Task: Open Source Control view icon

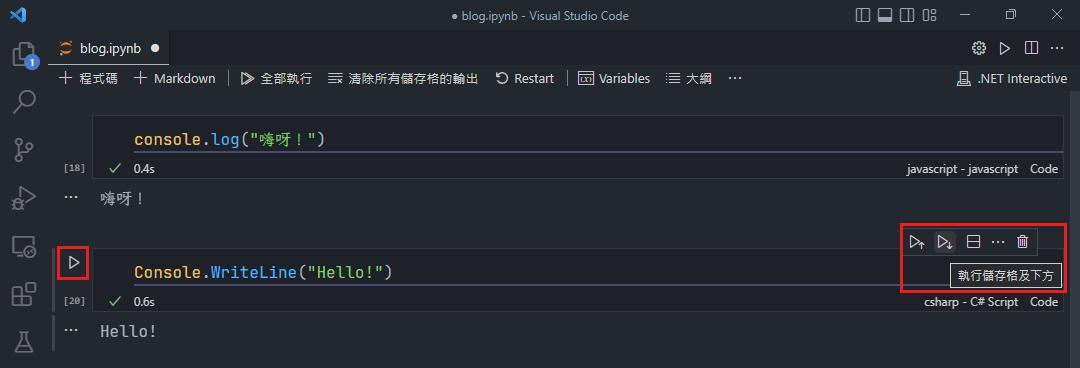Action: point(24,149)
